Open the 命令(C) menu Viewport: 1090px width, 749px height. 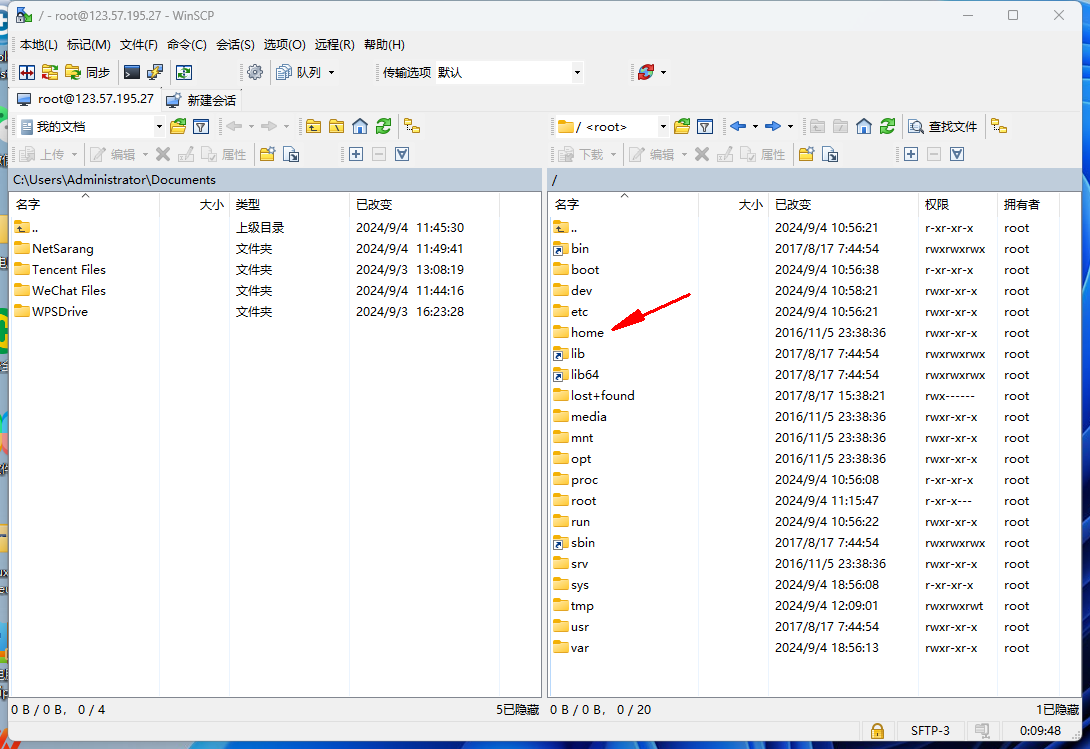click(186, 45)
